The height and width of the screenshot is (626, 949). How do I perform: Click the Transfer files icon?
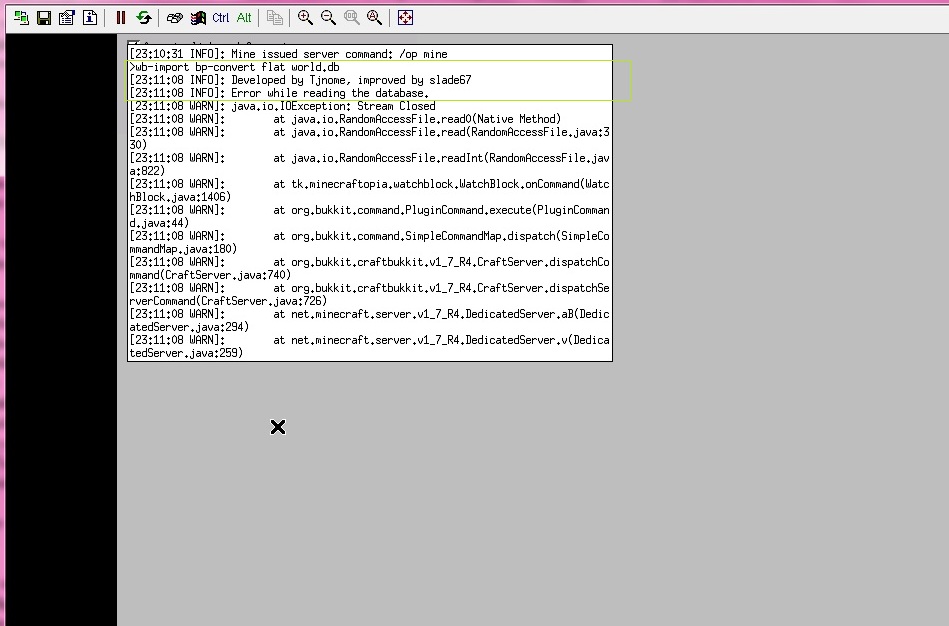coord(274,18)
